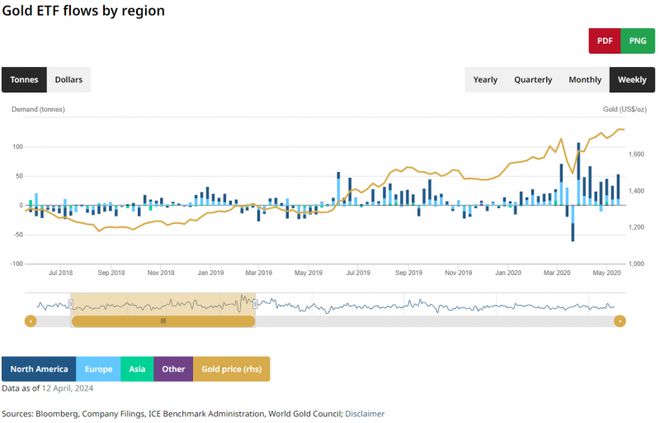Hide the Gold price (rhs) line
The height and width of the screenshot is (423, 660).
point(231,369)
